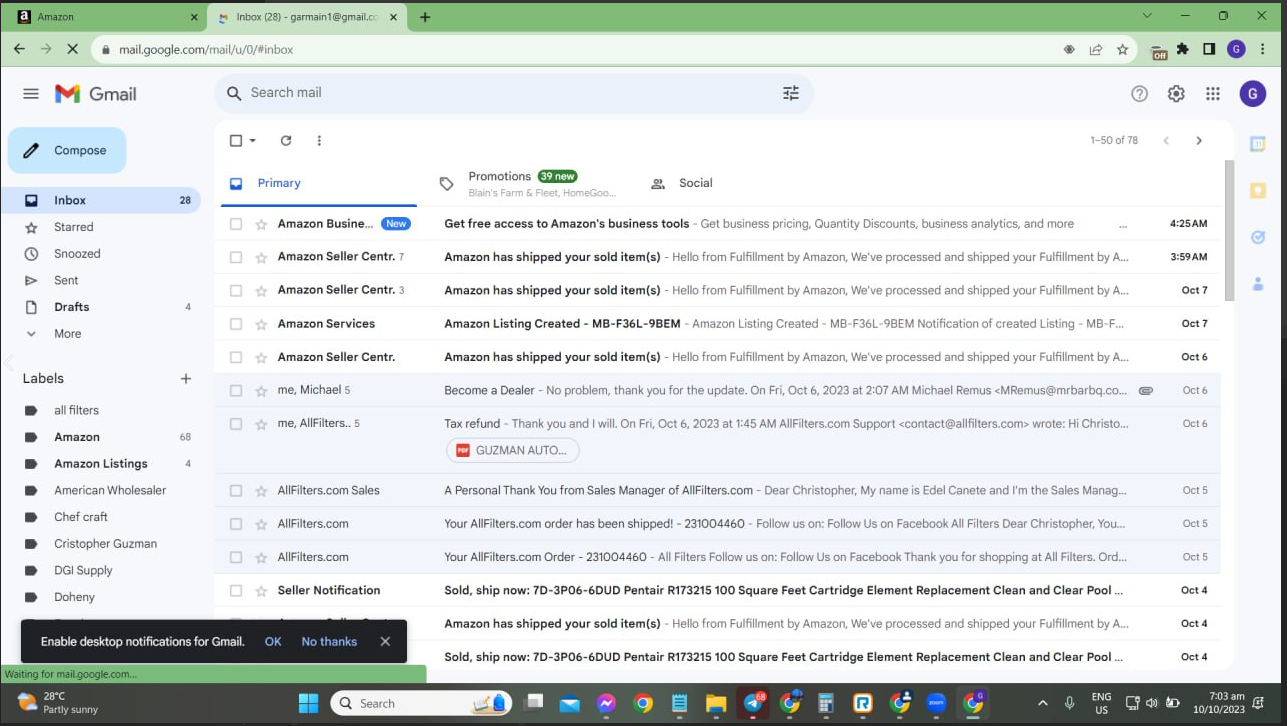
Task: Open Gmail settings gear icon
Action: tap(1176, 93)
